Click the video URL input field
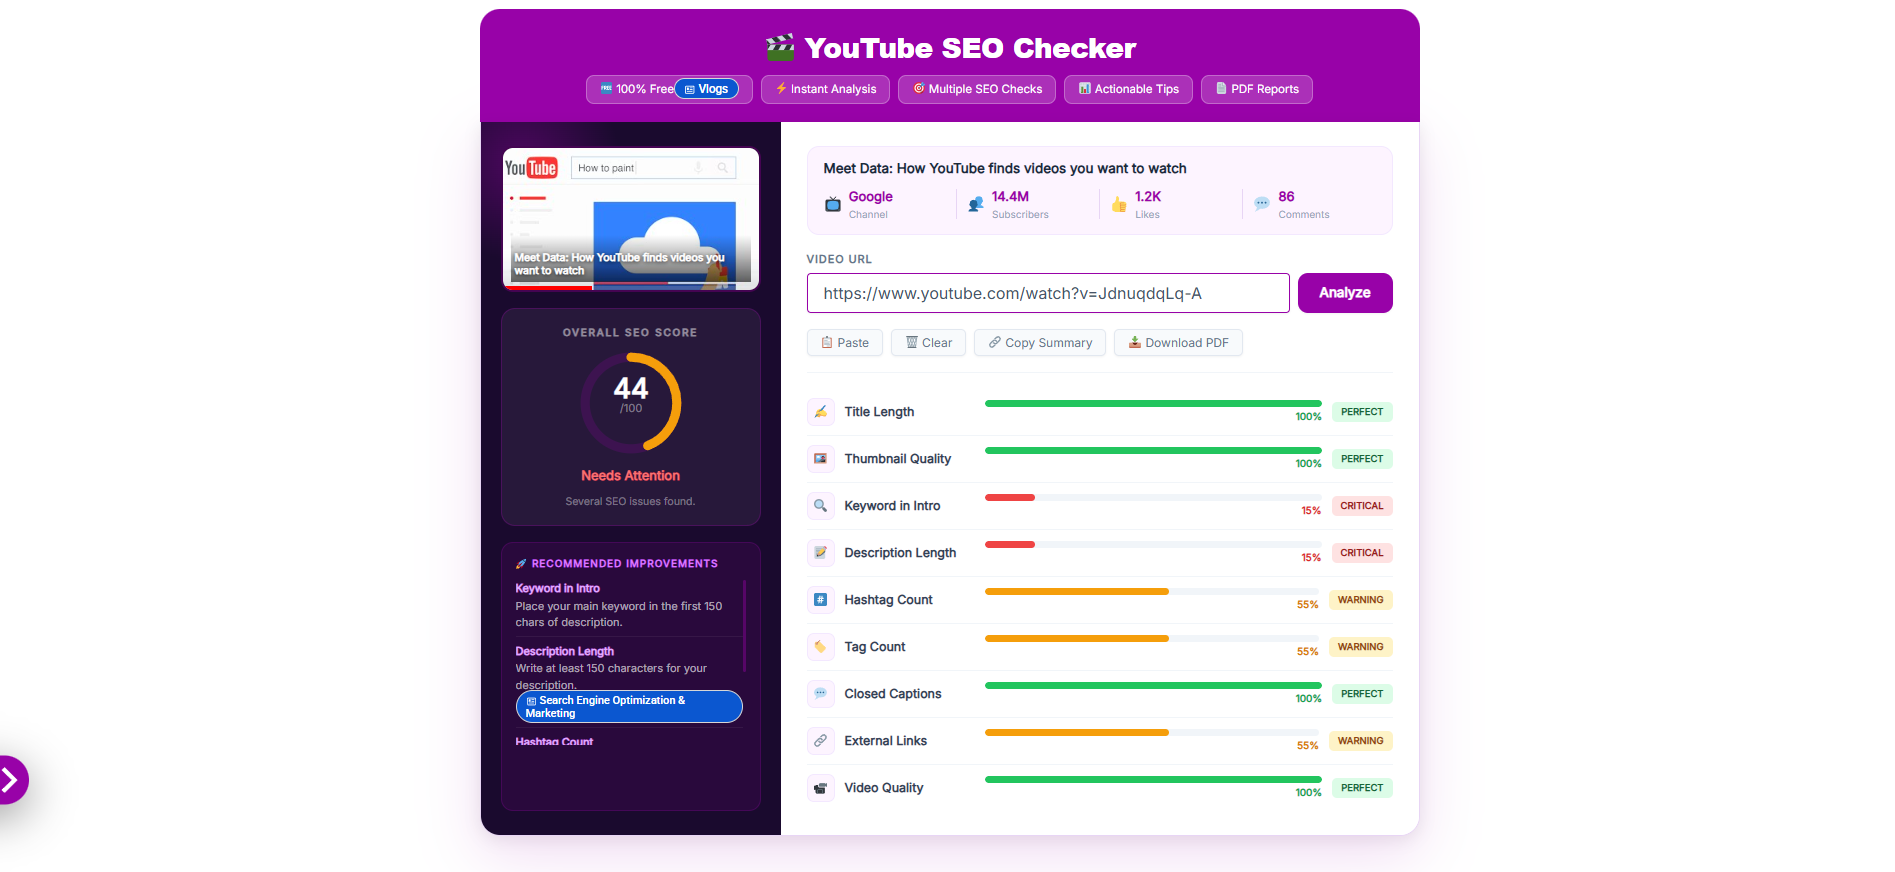Image resolution: width=1895 pixels, height=872 pixels. tap(1048, 293)
